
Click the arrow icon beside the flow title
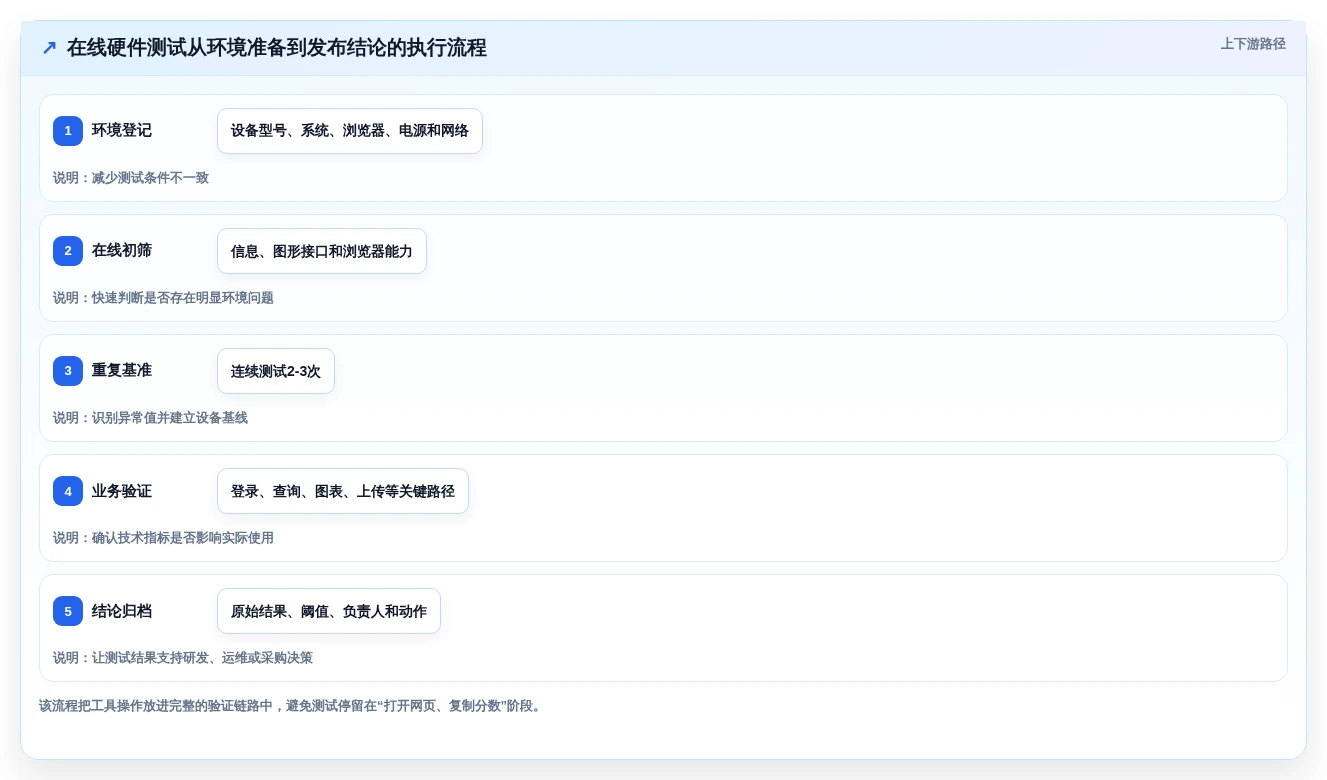pos(49,48)
